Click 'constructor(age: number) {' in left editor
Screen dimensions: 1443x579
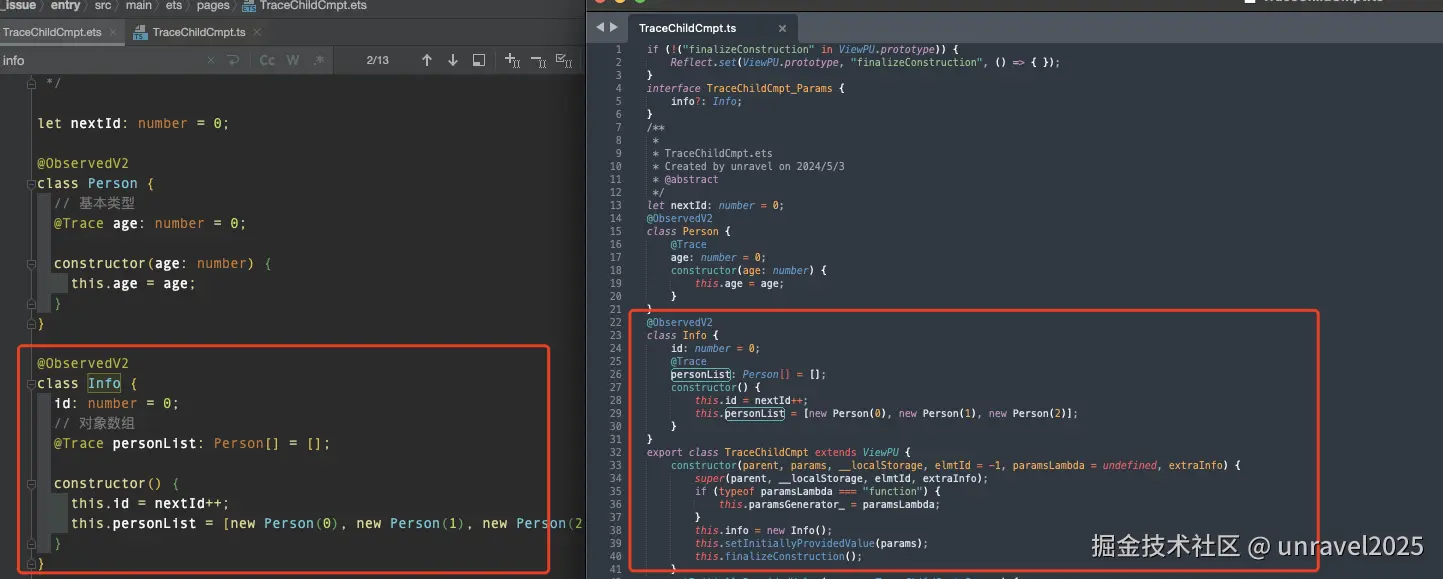(163, 264)
